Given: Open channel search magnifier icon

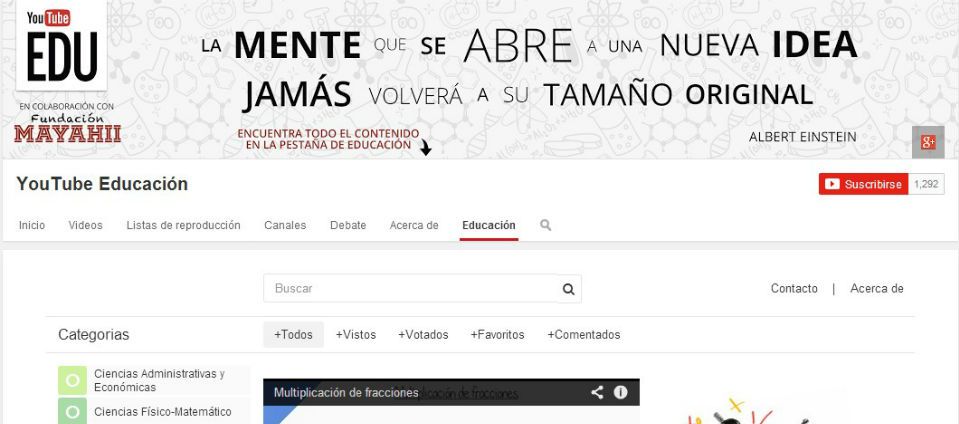Looking at the screenshot, I should [546, 225].
